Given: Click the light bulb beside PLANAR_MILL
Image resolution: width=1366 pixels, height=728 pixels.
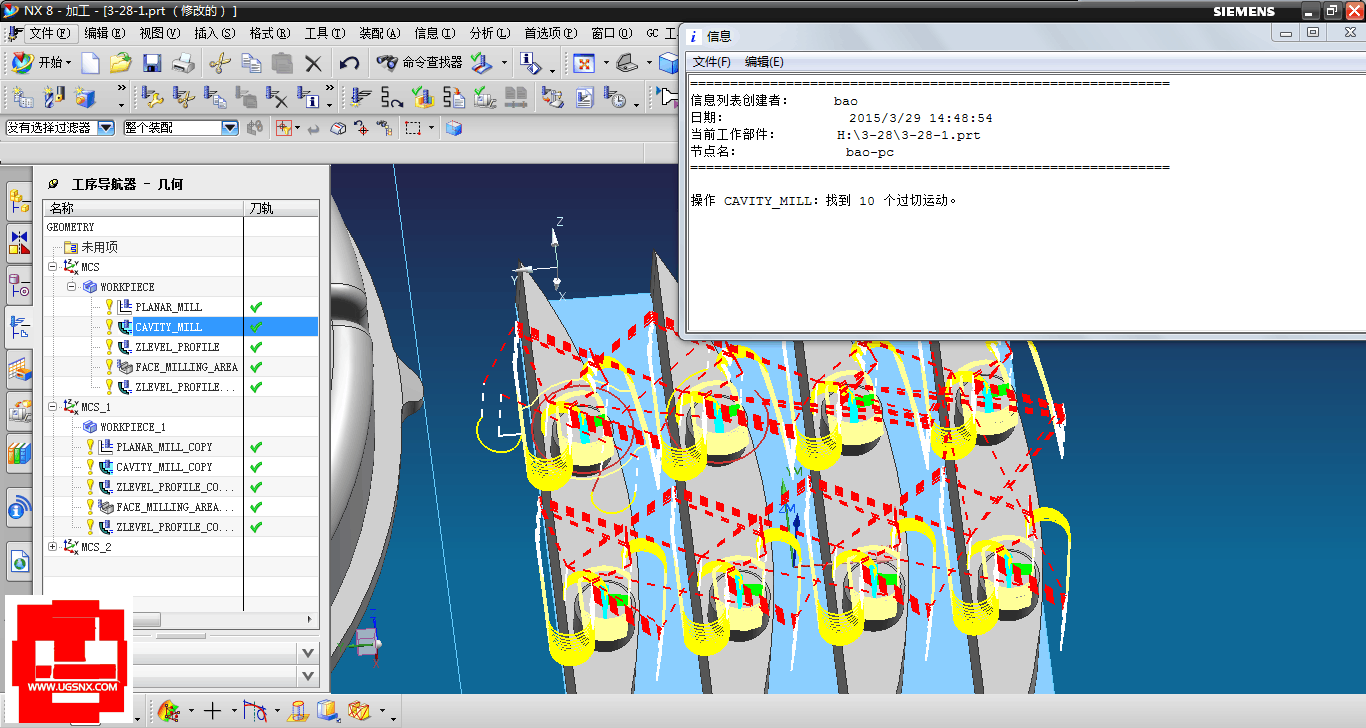Looking at the screenshot, I should point(110,307).
